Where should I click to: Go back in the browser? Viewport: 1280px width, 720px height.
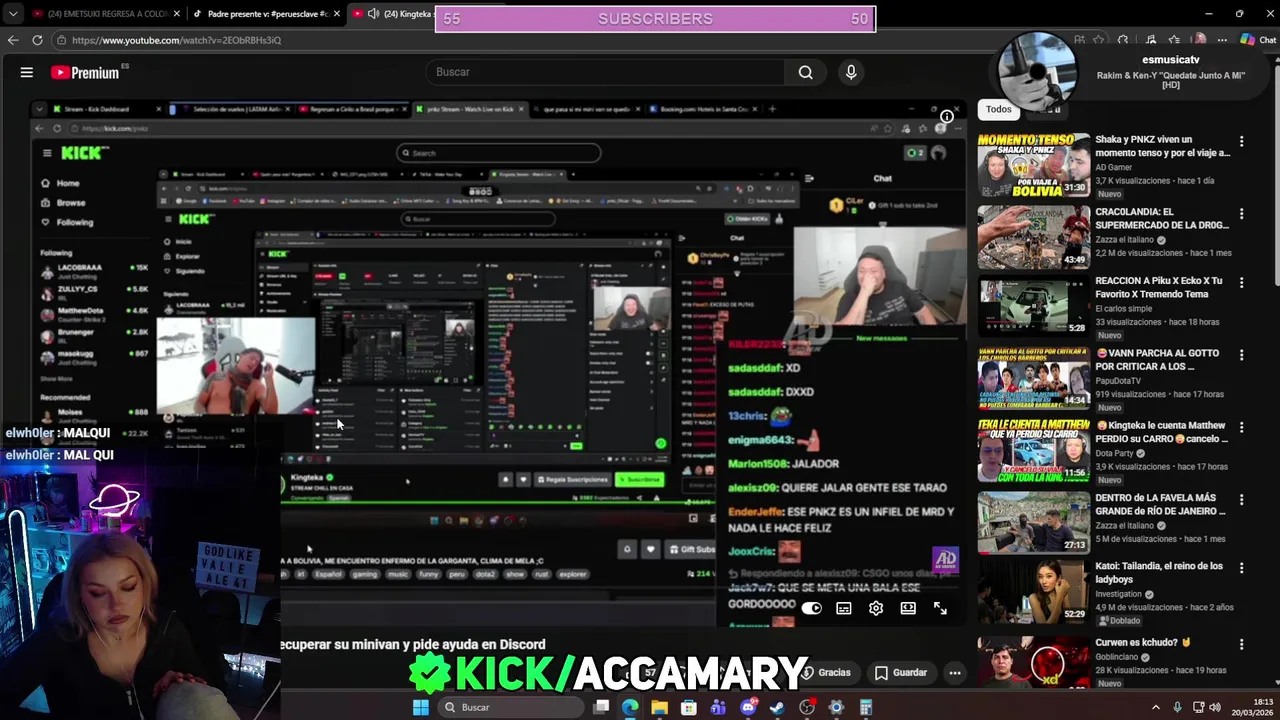13,40
